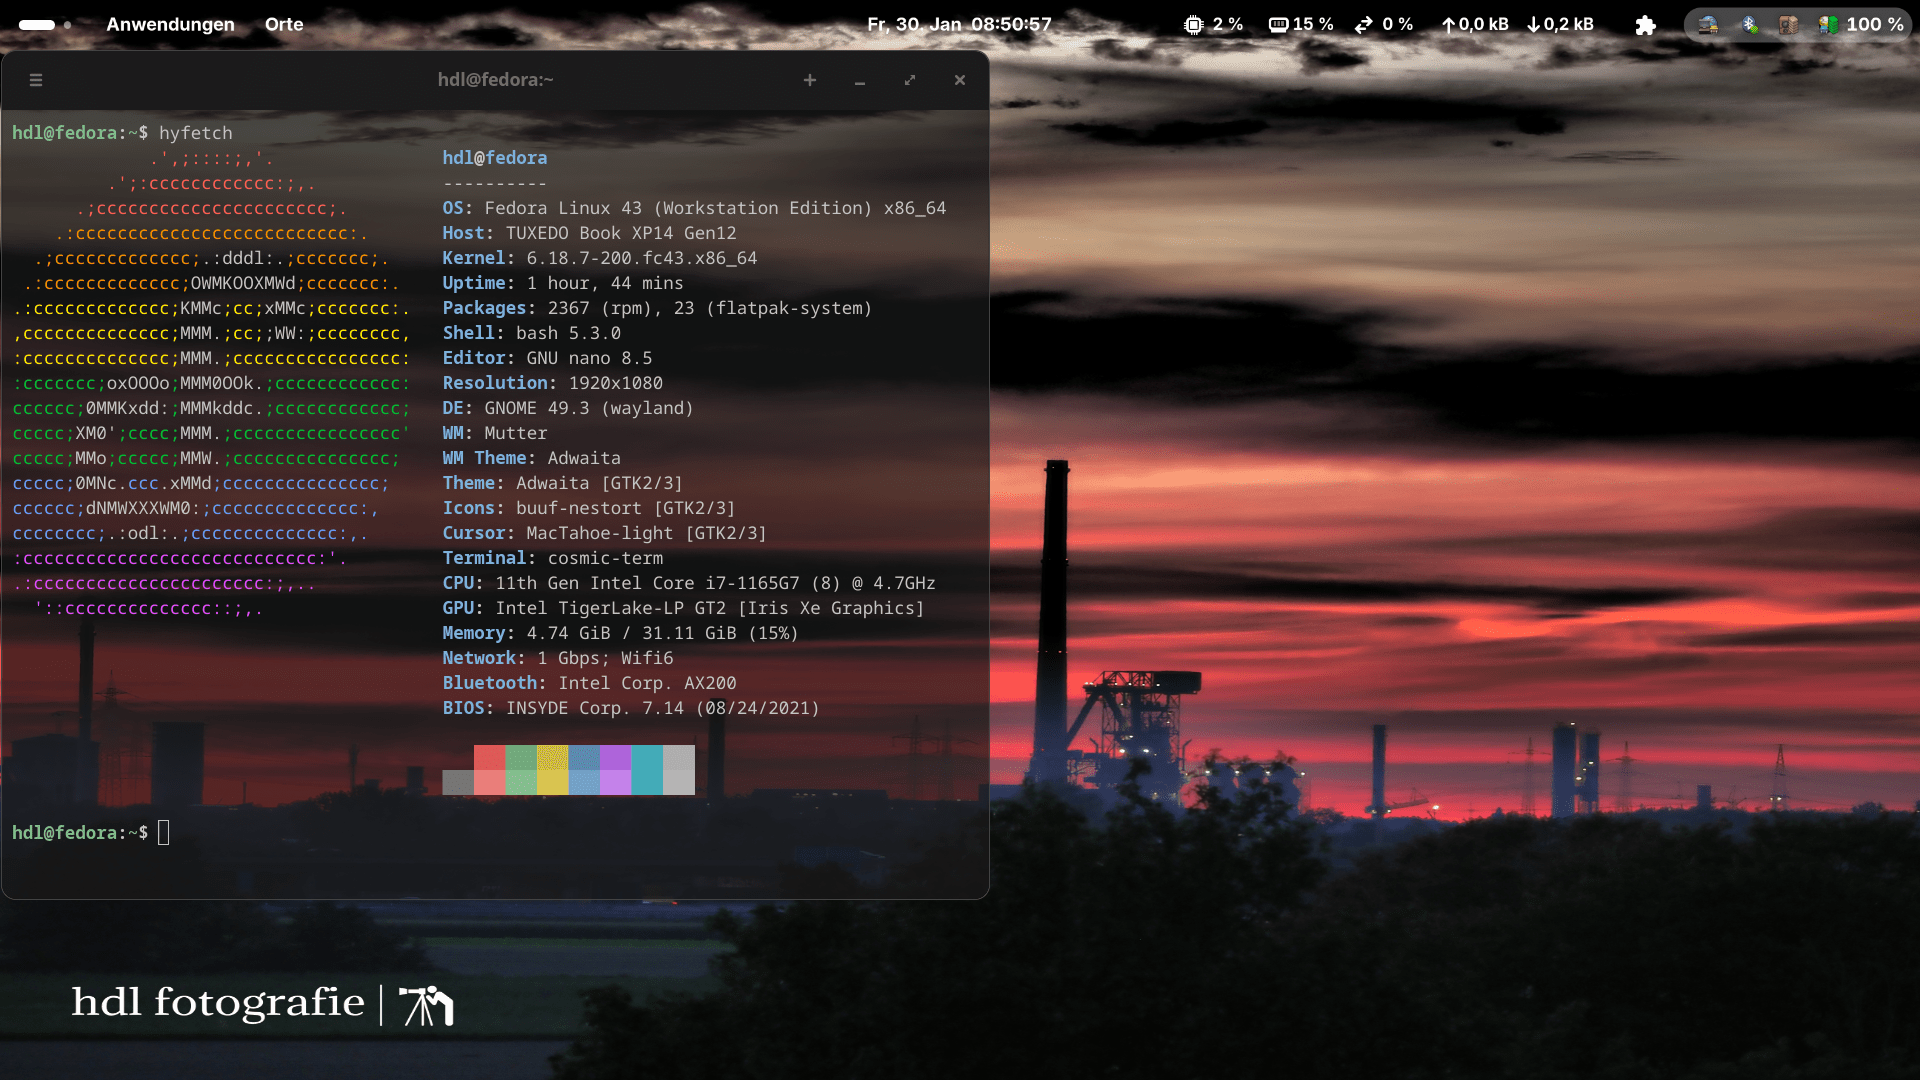The width and height of the screenshot is (1920, 1080).
Task: Click the download speed 0,2 kB indicator
Action: 1560,25
